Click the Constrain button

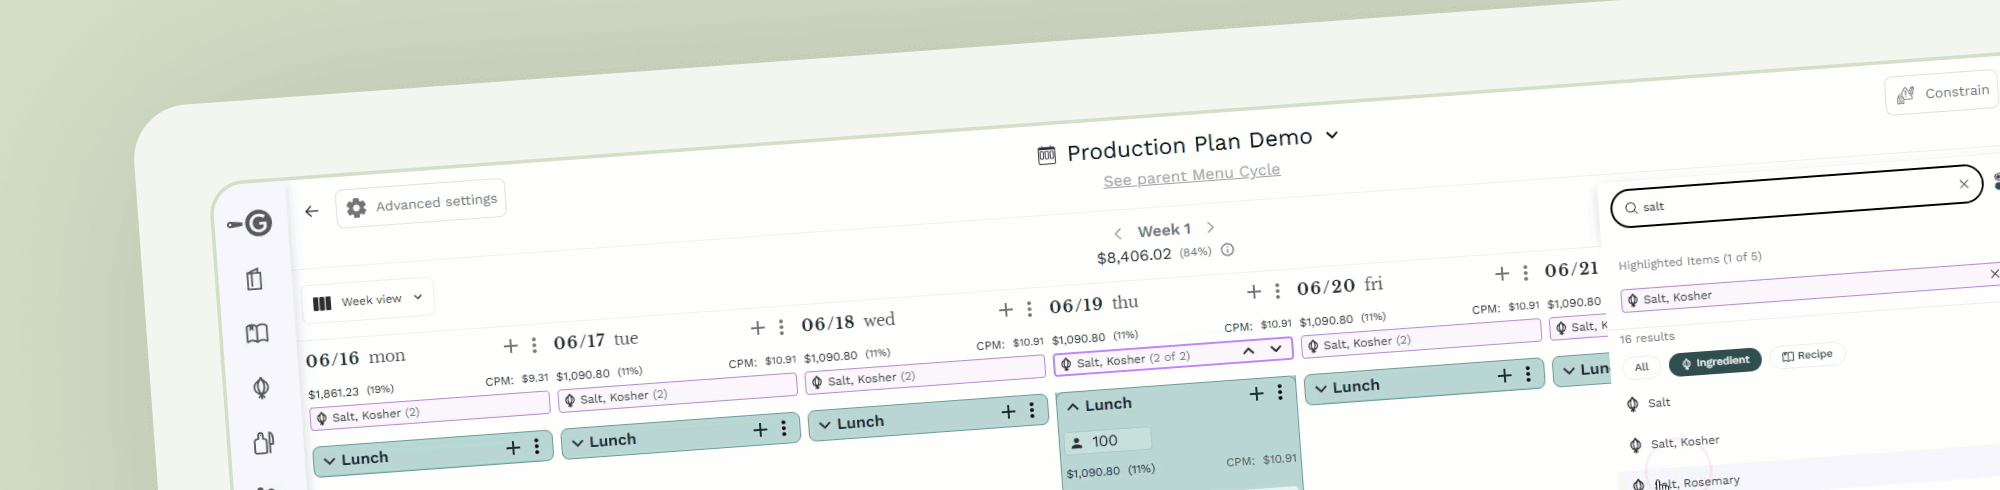(1942, 93)
